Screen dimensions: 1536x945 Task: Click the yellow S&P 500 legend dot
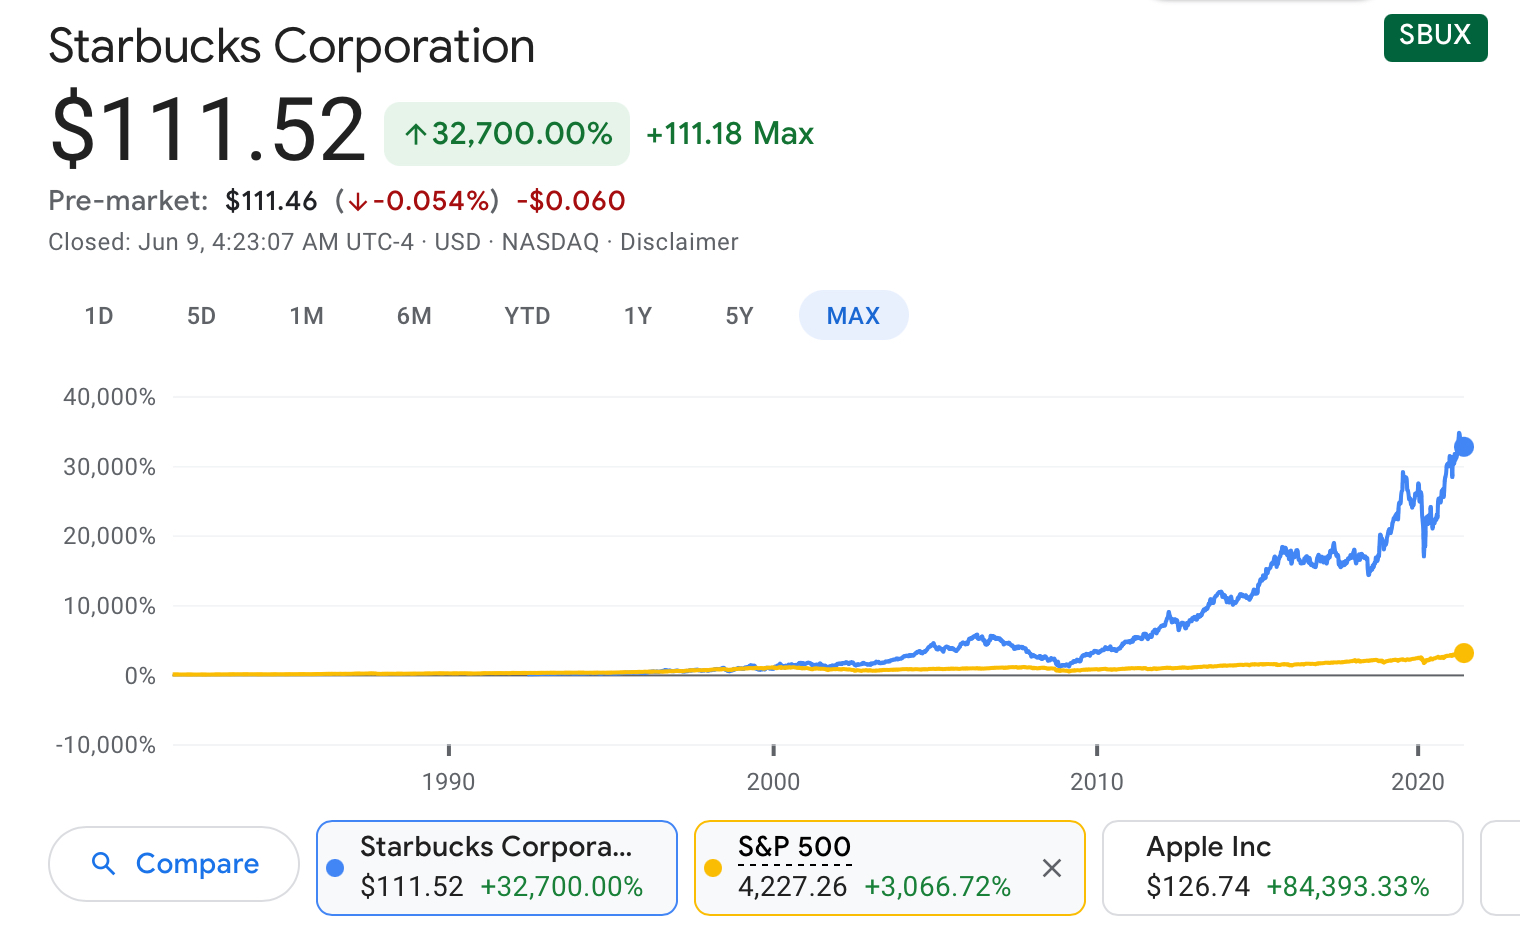(x=713, y=868)
